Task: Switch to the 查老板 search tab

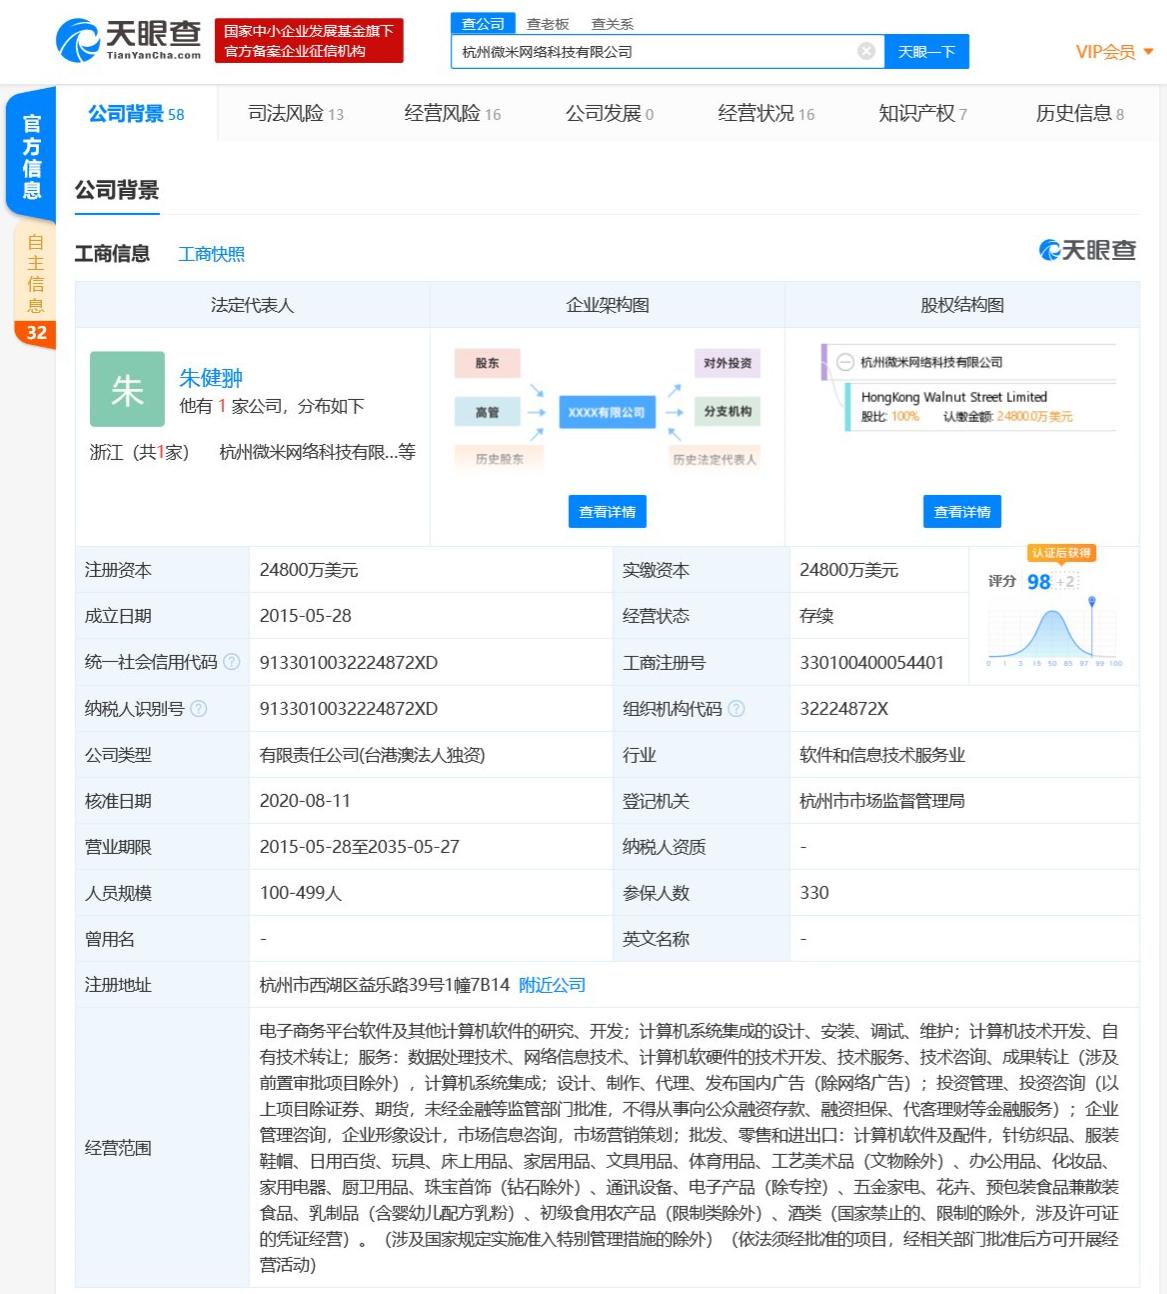Action: click(545, 22)
